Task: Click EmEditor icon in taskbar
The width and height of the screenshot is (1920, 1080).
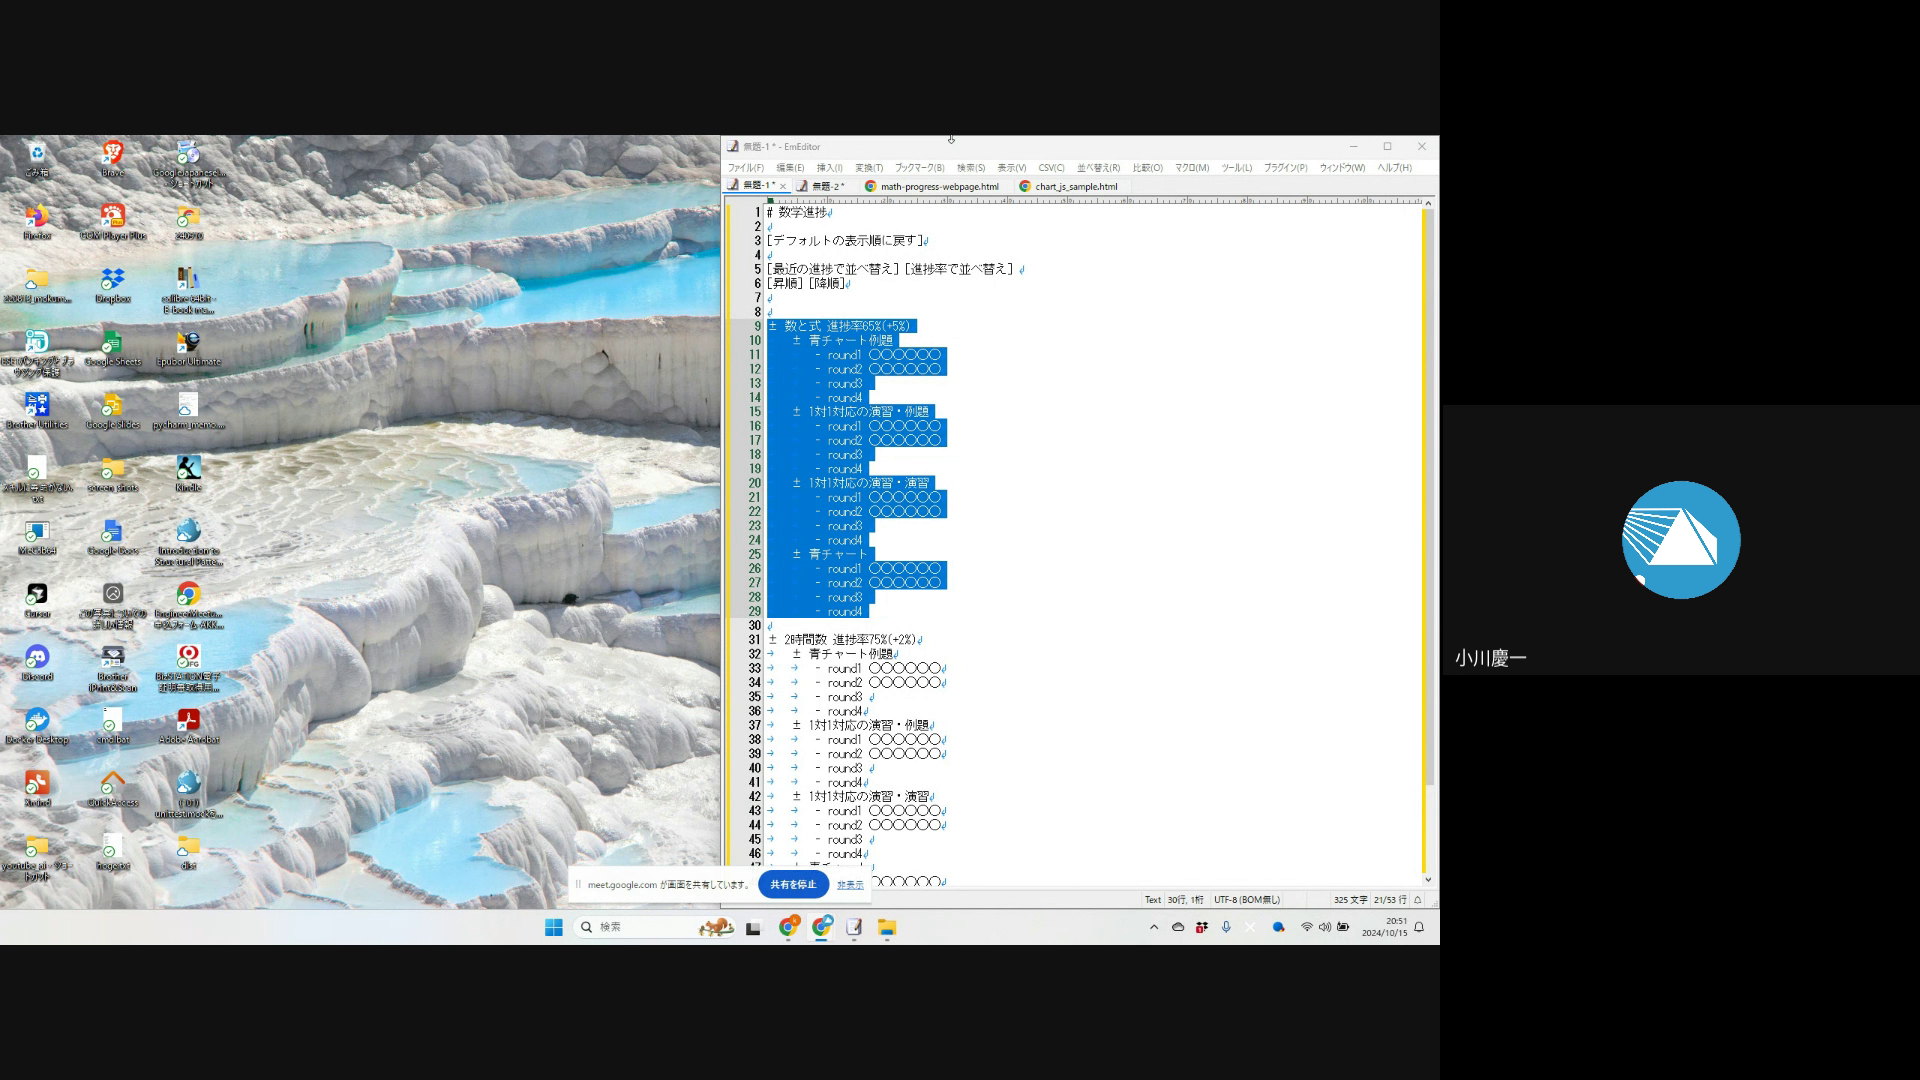Action: pos(854,927)
